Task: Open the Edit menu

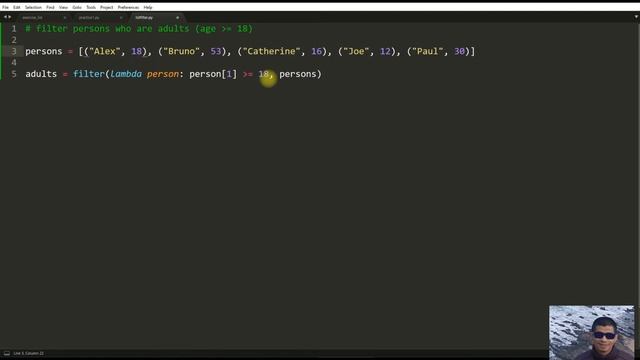Action: click(x=17, y=7)
